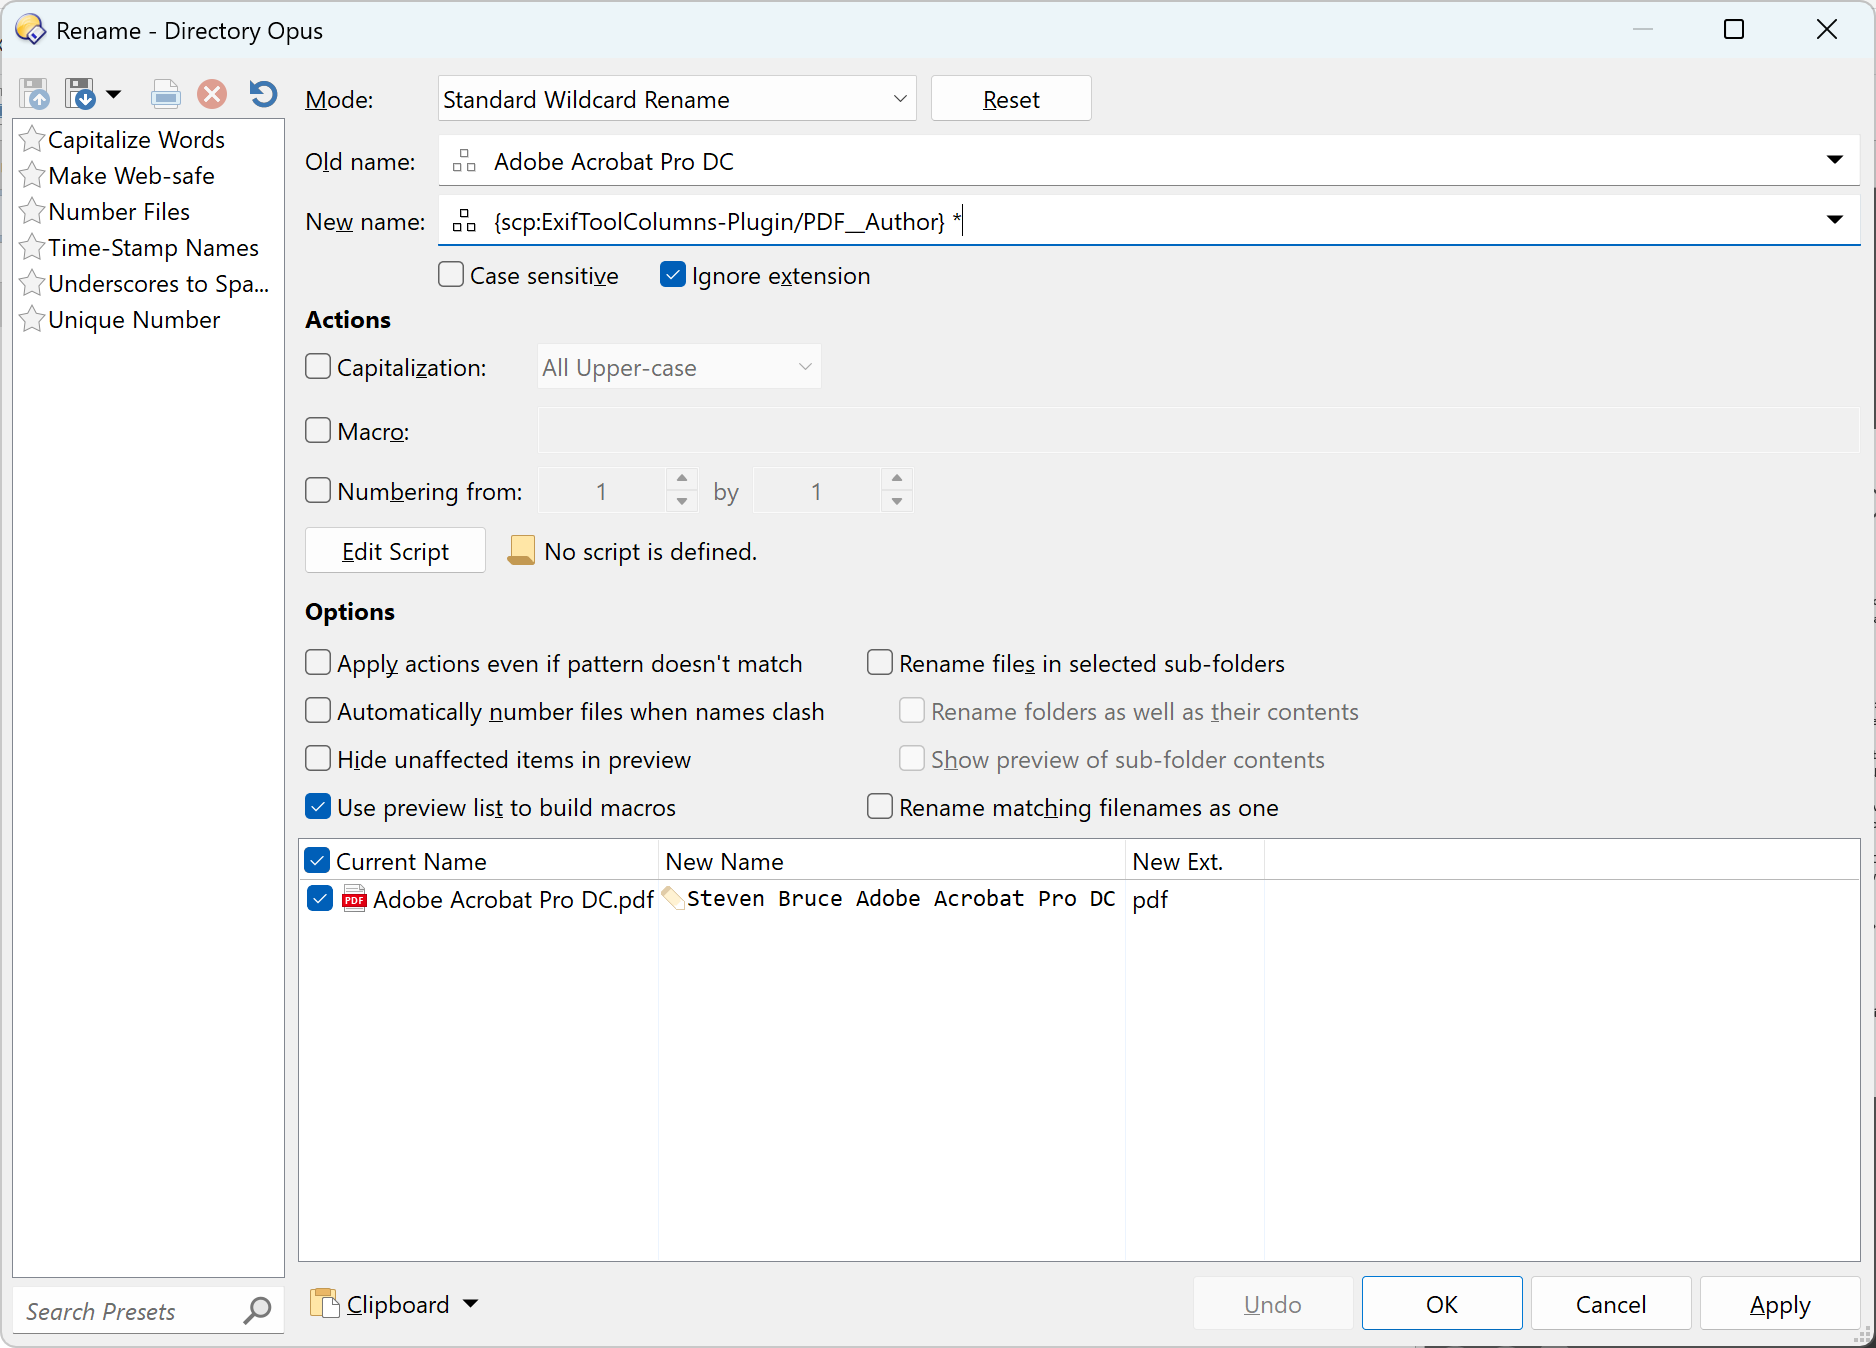Viewport: 1876px width, 1348px height.
Task: Enable Automatically number files when names clash
Action: 318,711
